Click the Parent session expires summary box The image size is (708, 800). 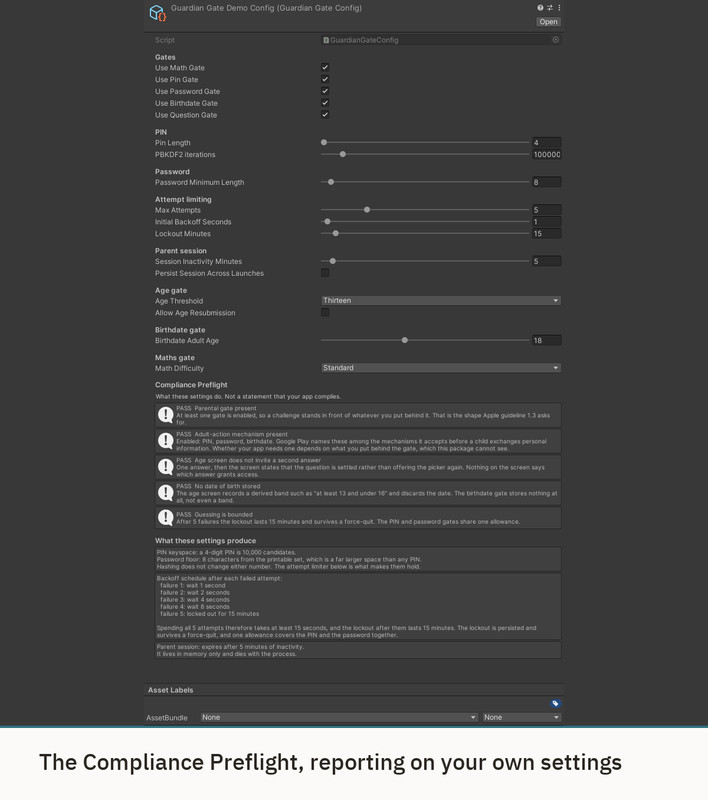[x=358, y=650]
